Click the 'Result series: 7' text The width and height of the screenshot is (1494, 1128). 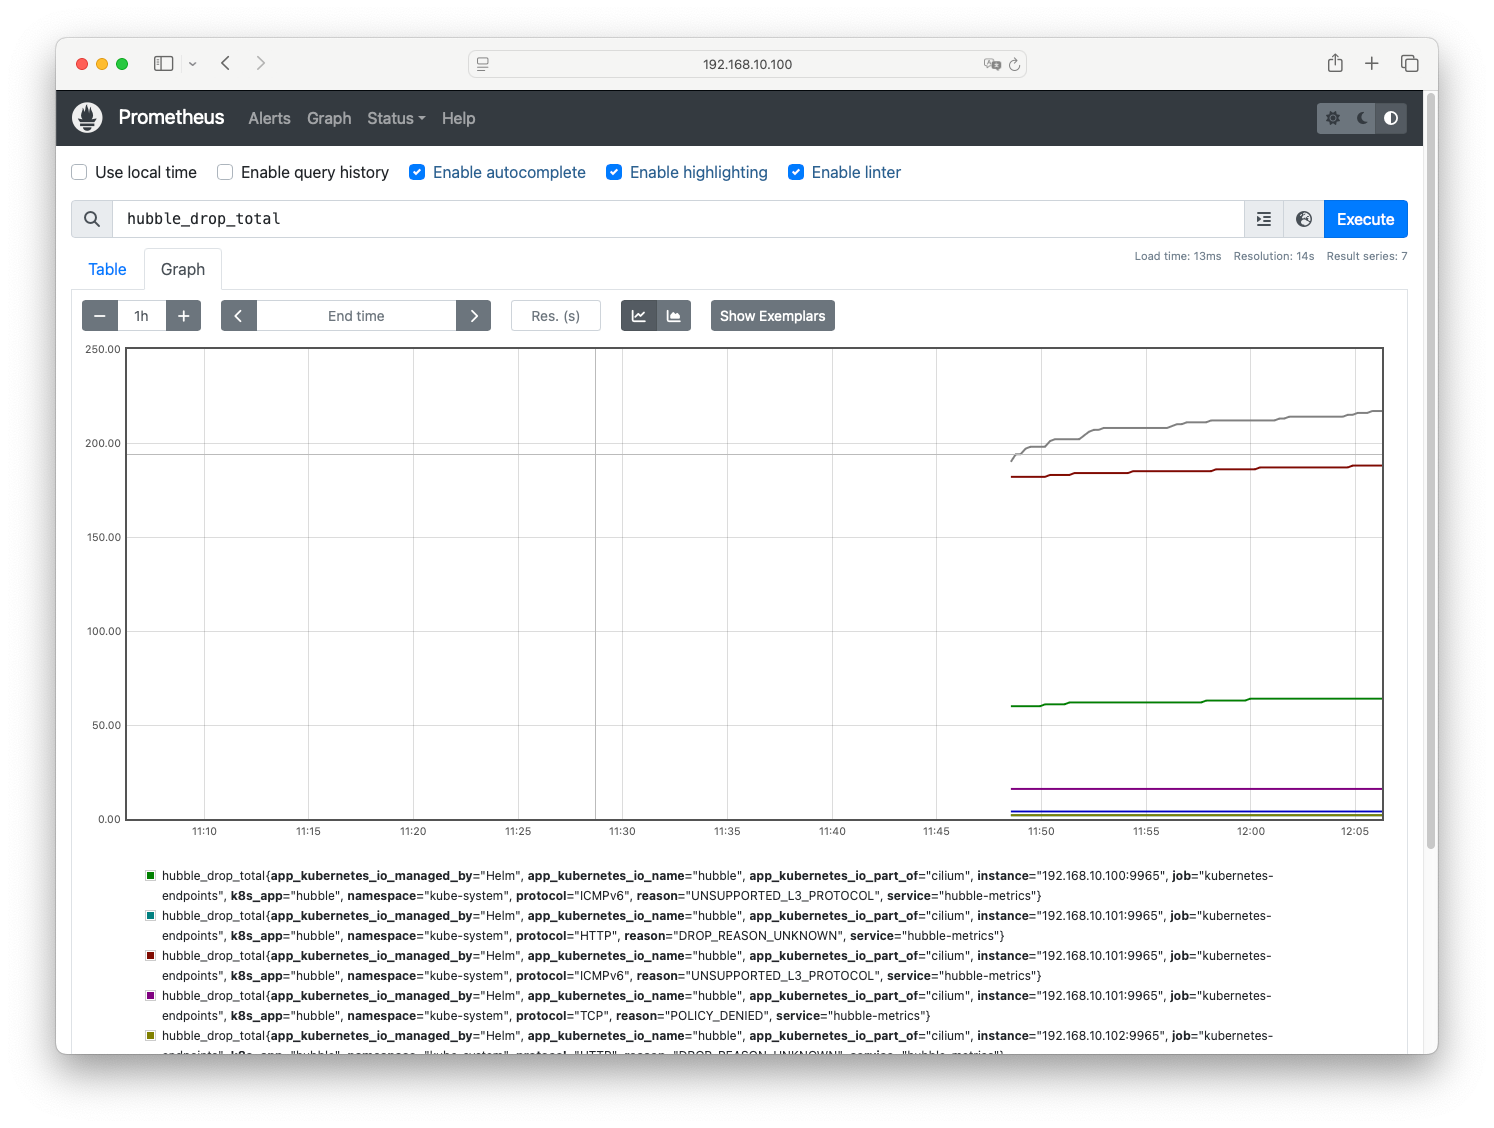[1367, 256]
